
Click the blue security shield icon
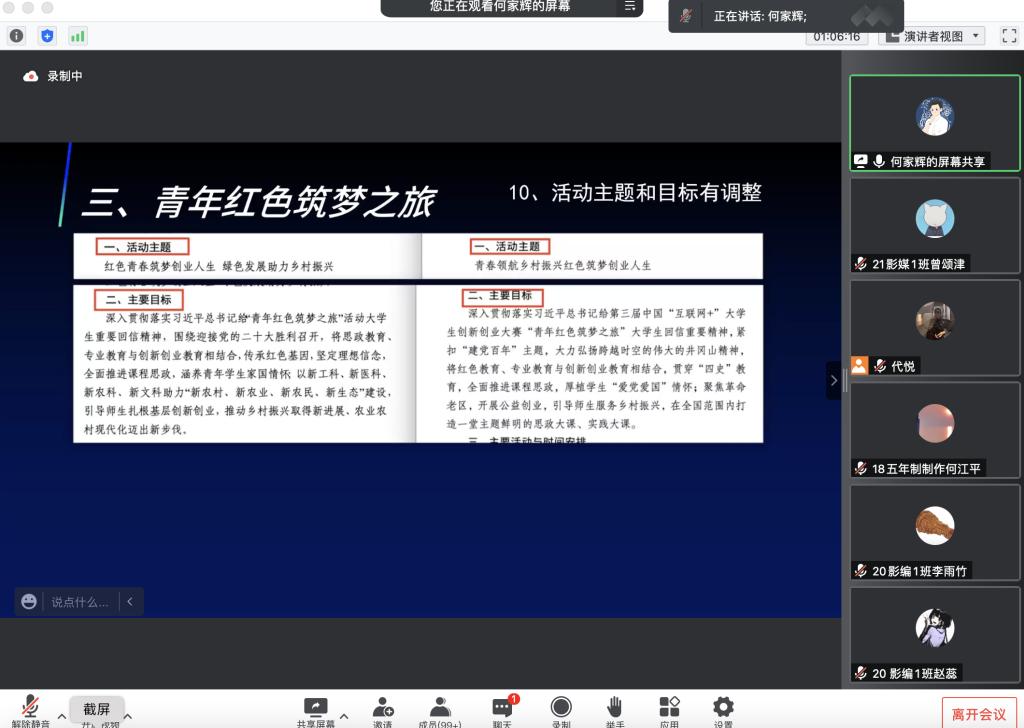(47, 36)
